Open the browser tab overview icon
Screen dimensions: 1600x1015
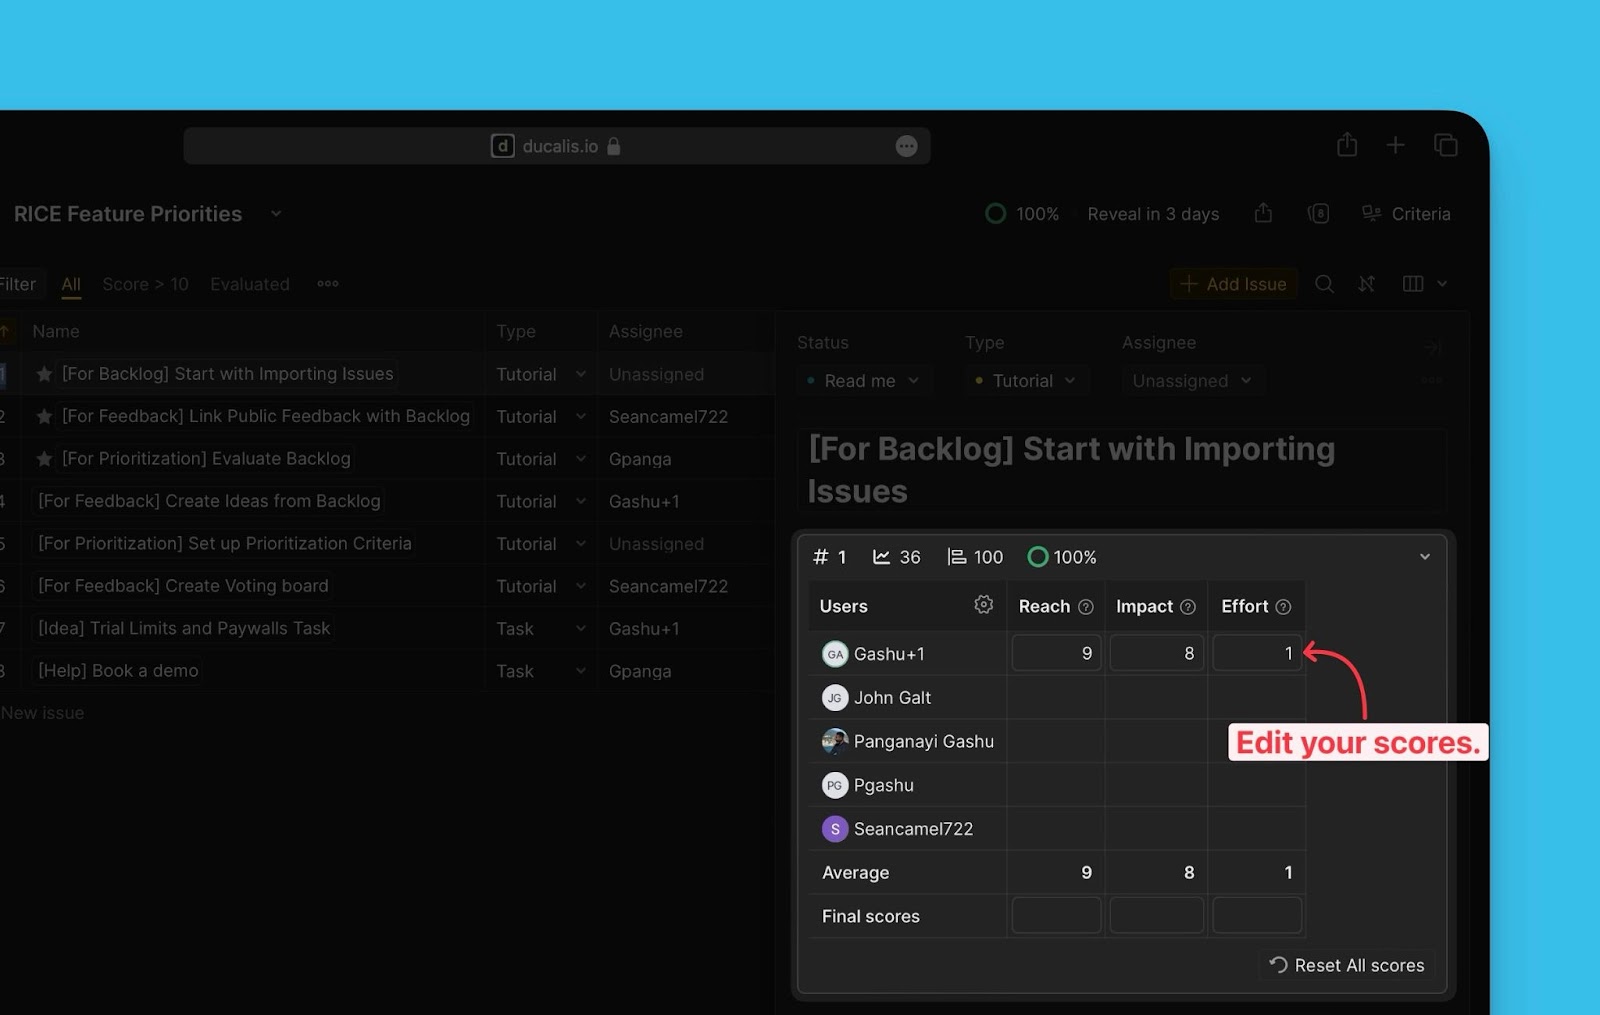coord(1445,145)
